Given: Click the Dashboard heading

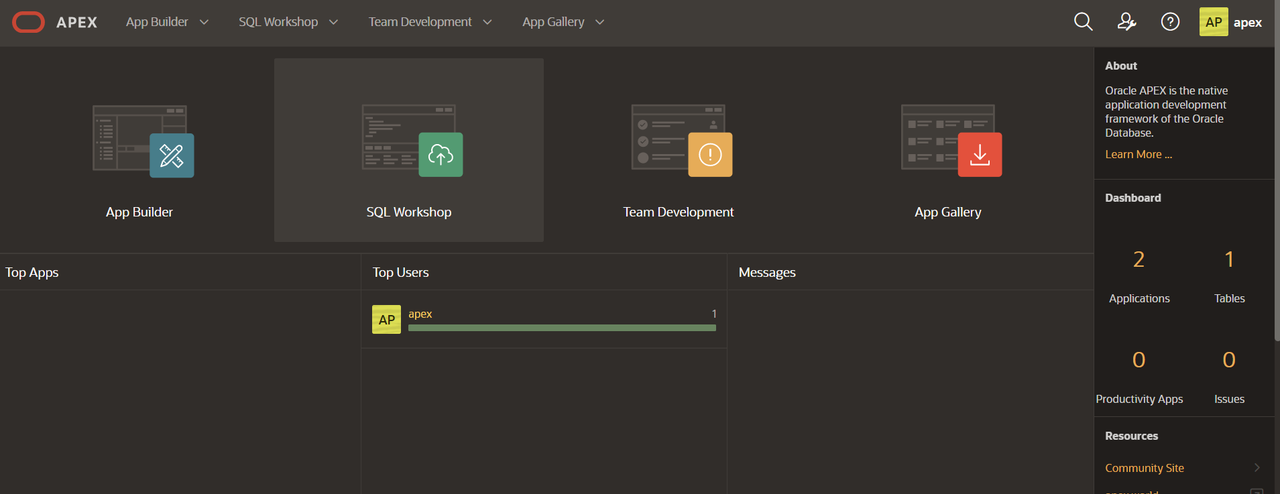Looking at the screenshot, I should pos(1133,198).
